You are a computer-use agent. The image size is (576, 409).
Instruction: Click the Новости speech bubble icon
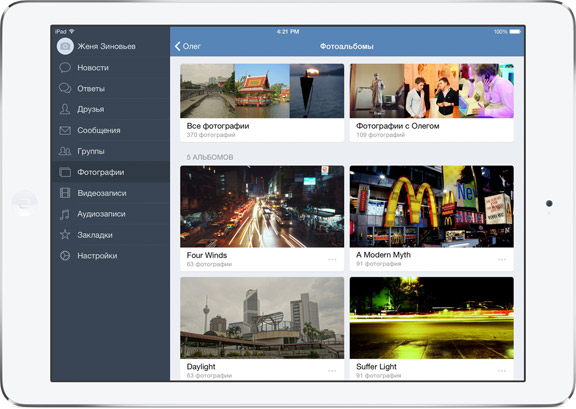65,67
